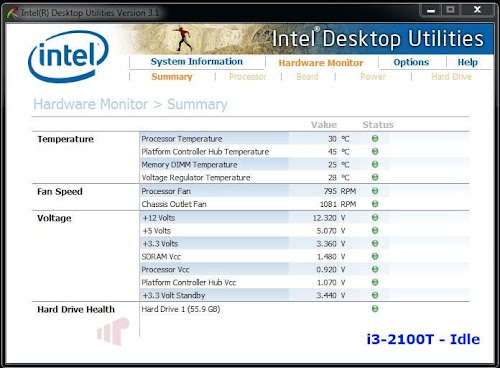Minimize the Intel Desktop Utilities window
Image resolution: width=500 pixels, height=368 pixels.
(x=431, y=10)
